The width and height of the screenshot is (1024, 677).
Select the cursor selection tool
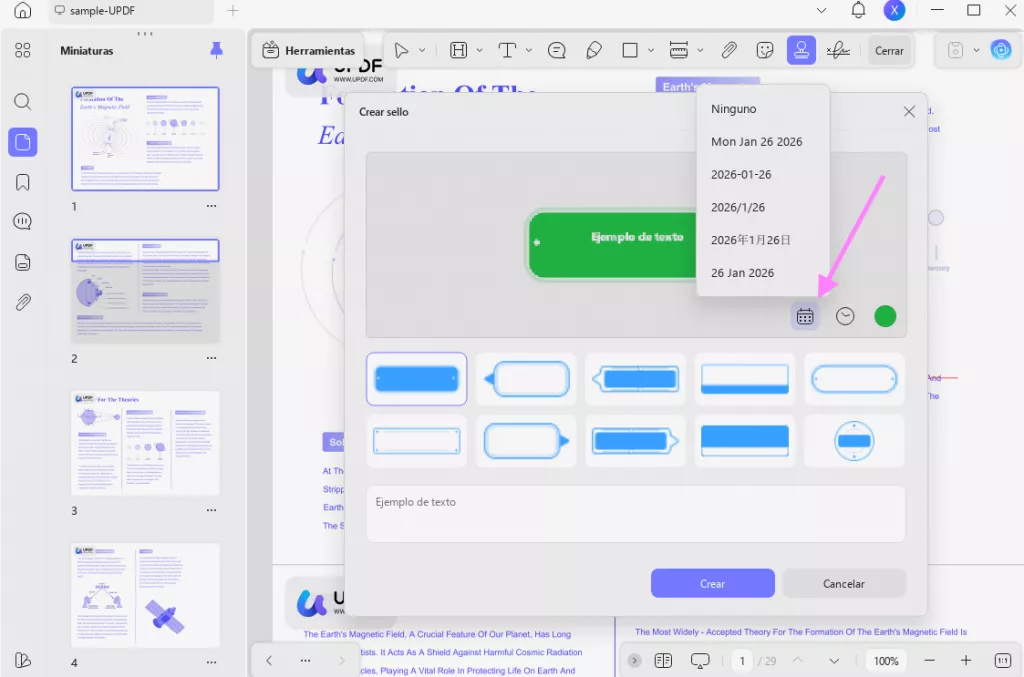tap(401, 50)
